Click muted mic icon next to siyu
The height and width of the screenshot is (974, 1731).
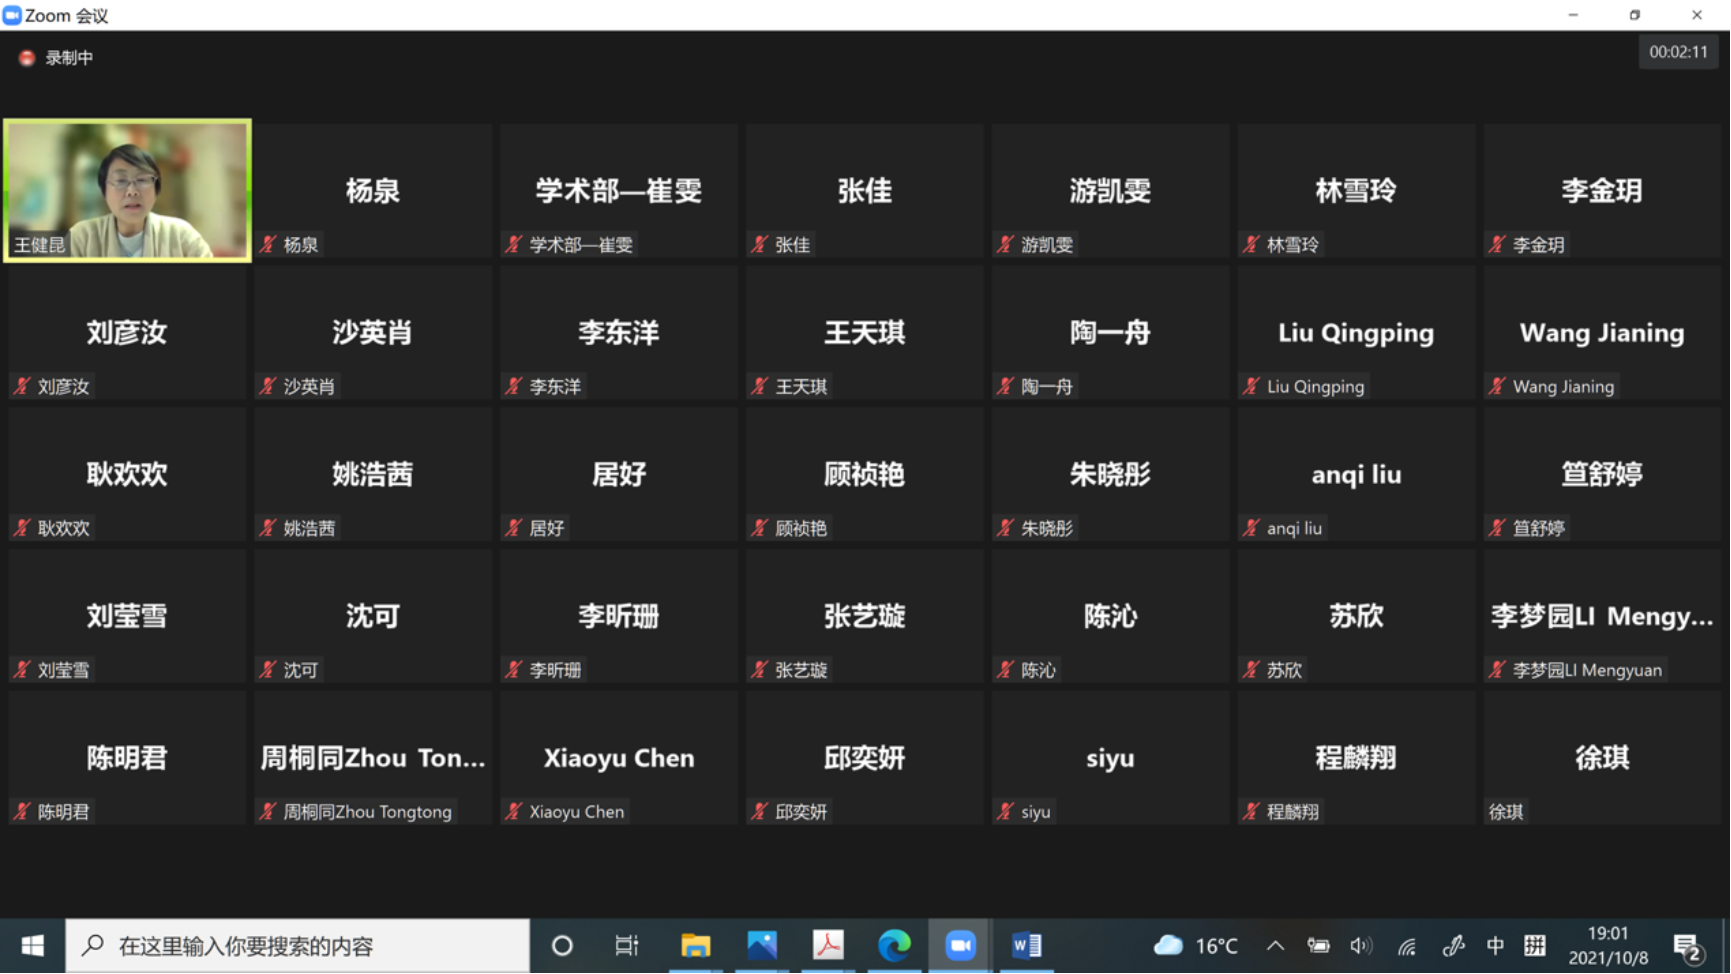click(x=1005, y=812)
